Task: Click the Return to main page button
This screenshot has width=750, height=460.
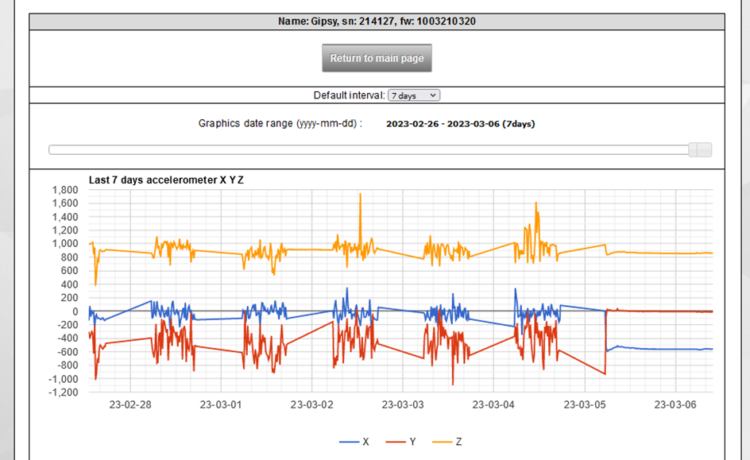Action: pos(376,58)
